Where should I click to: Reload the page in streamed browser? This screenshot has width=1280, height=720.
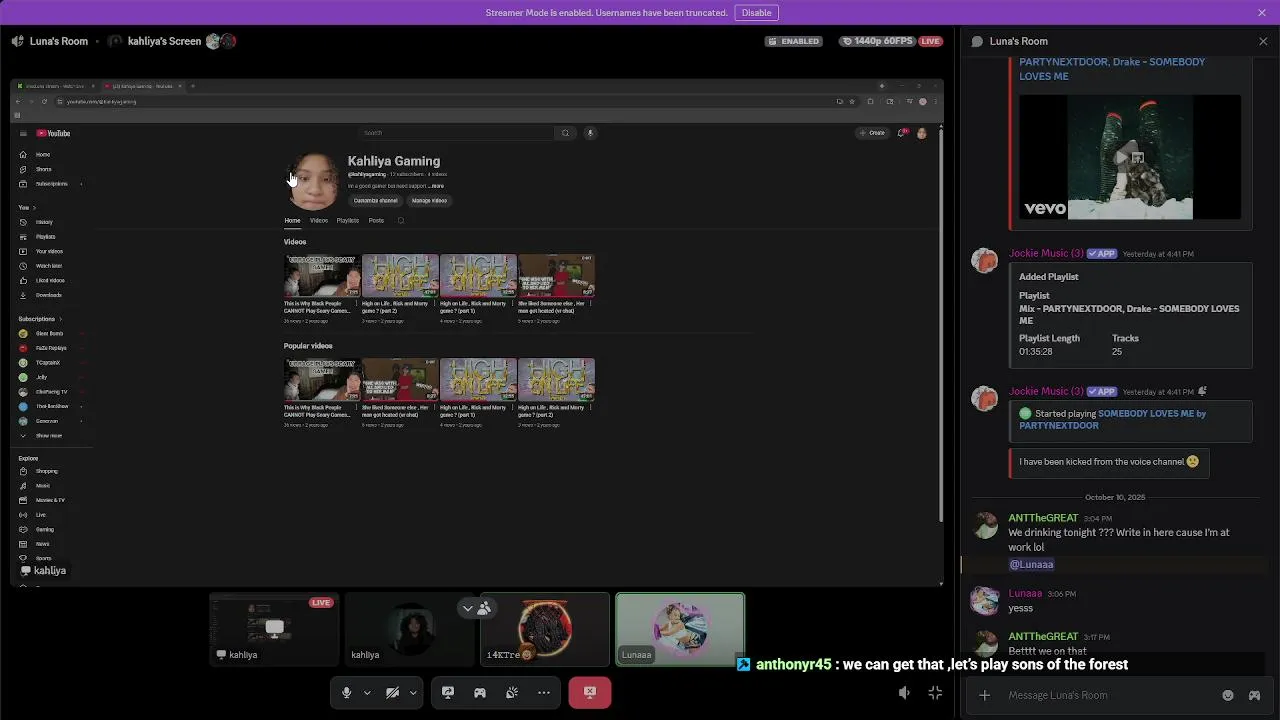45,101
